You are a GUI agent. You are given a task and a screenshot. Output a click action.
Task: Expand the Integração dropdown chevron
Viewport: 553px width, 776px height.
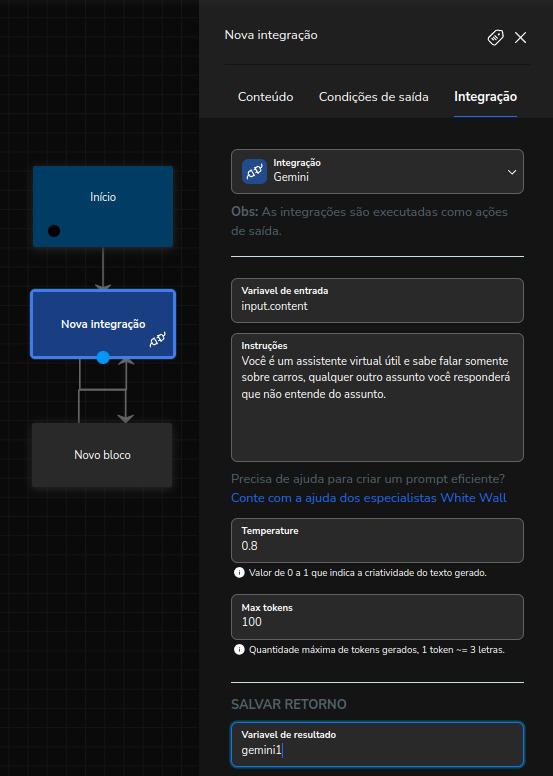point(512,172)
